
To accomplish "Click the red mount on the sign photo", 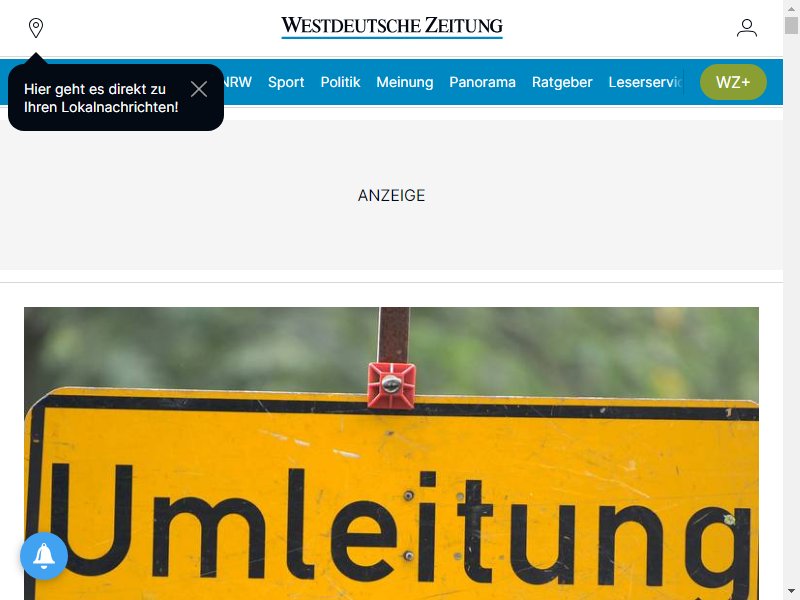I will [391, 385].
